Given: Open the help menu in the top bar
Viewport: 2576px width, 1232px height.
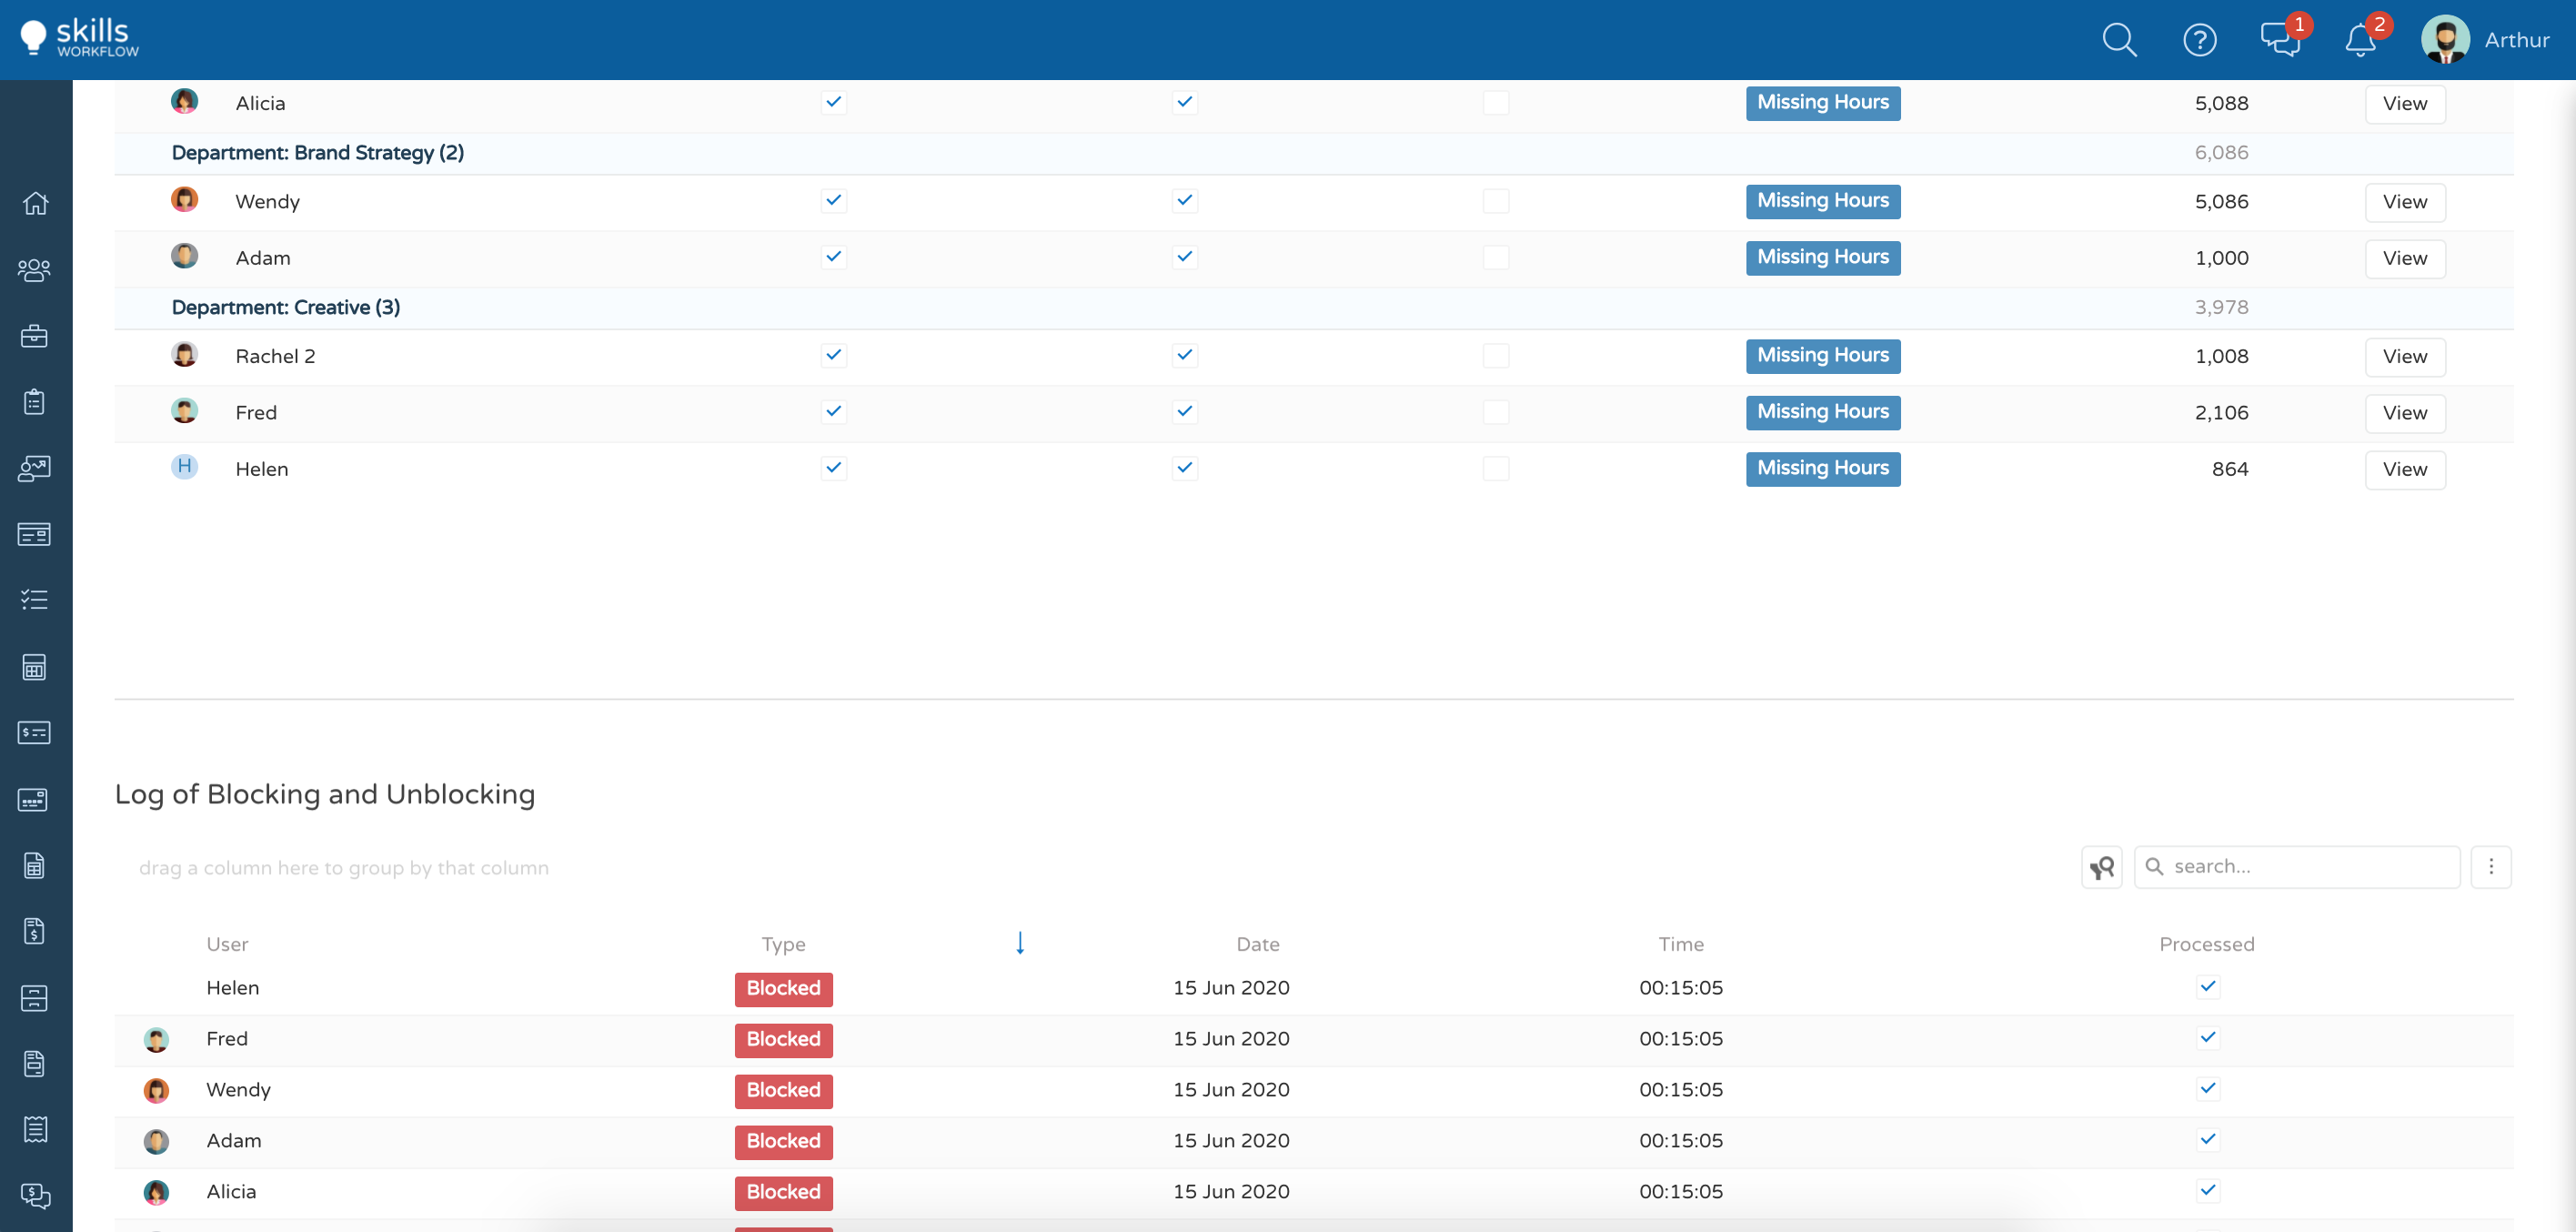Looking at the screenshot, I should 2200,40.
